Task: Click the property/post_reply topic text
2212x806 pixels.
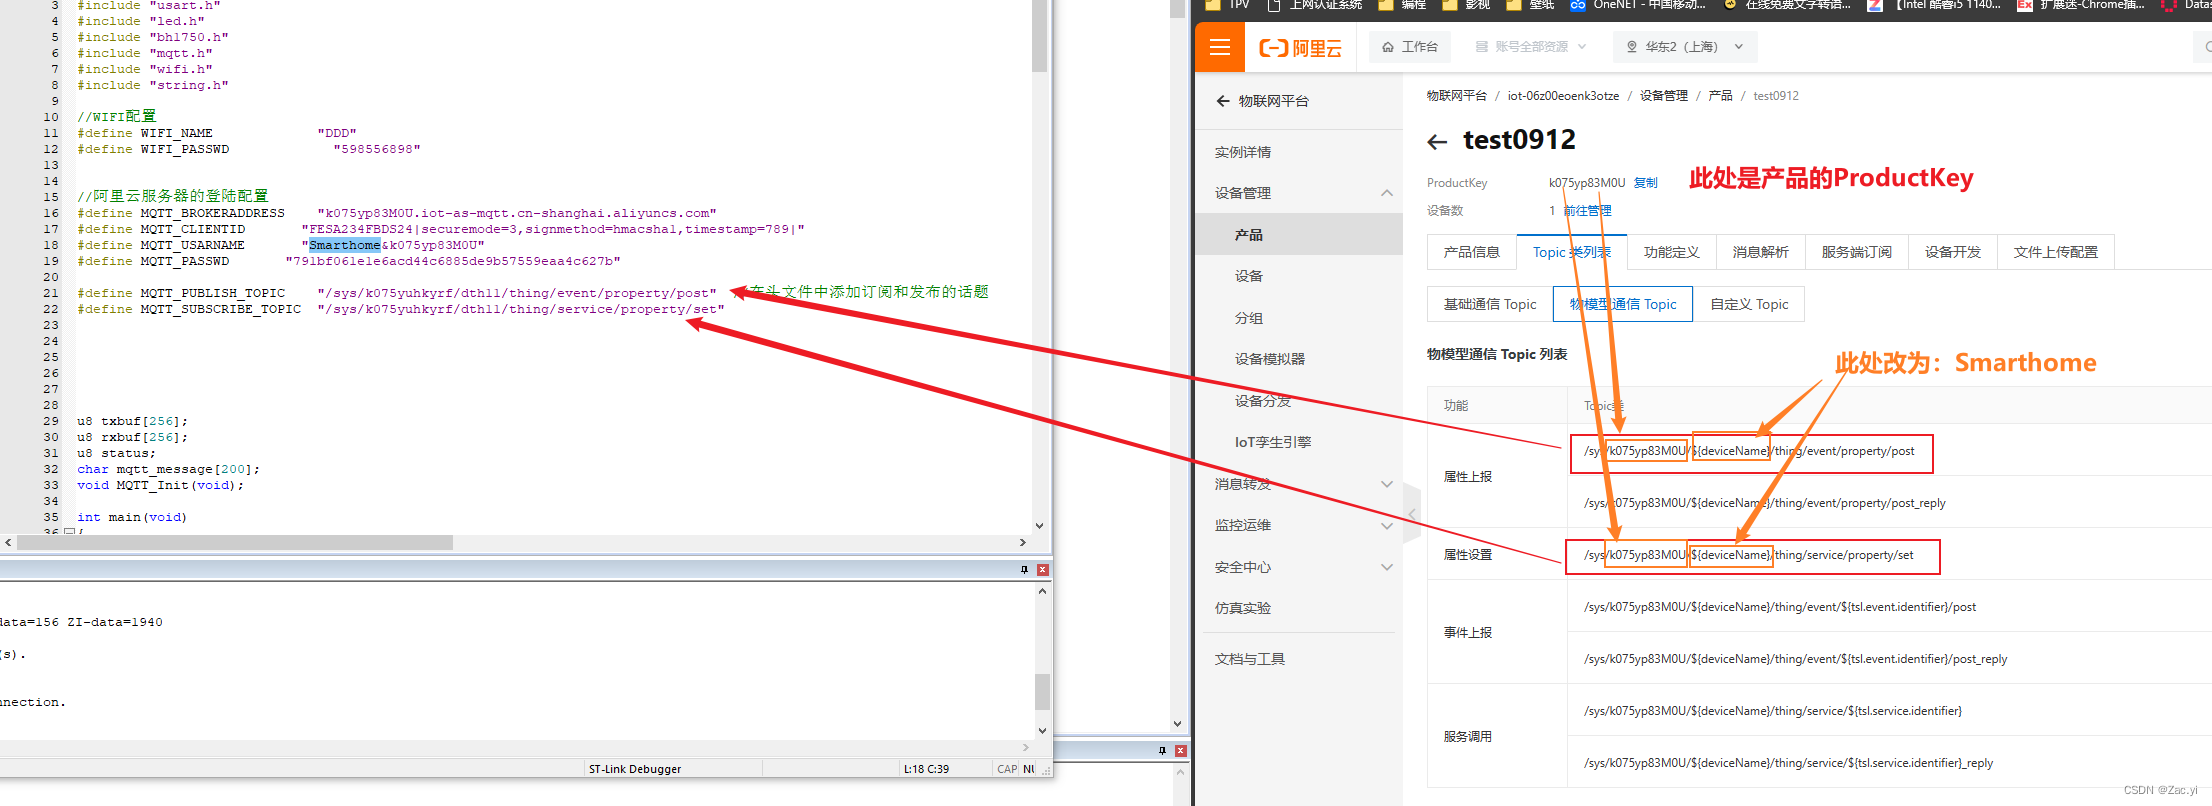Action: (x=1764, y=503)
